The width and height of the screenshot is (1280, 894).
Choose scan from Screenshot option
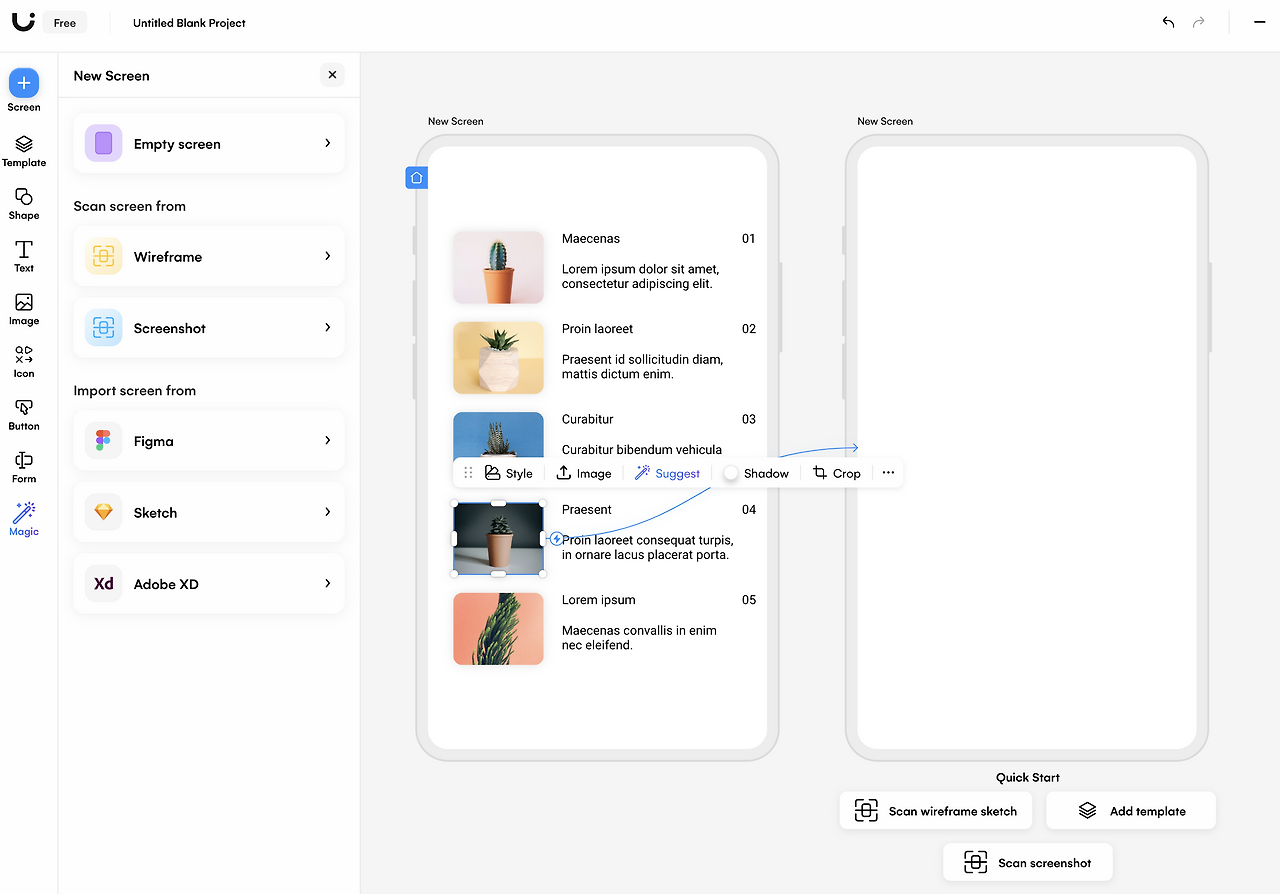click(x=209, y=328)
